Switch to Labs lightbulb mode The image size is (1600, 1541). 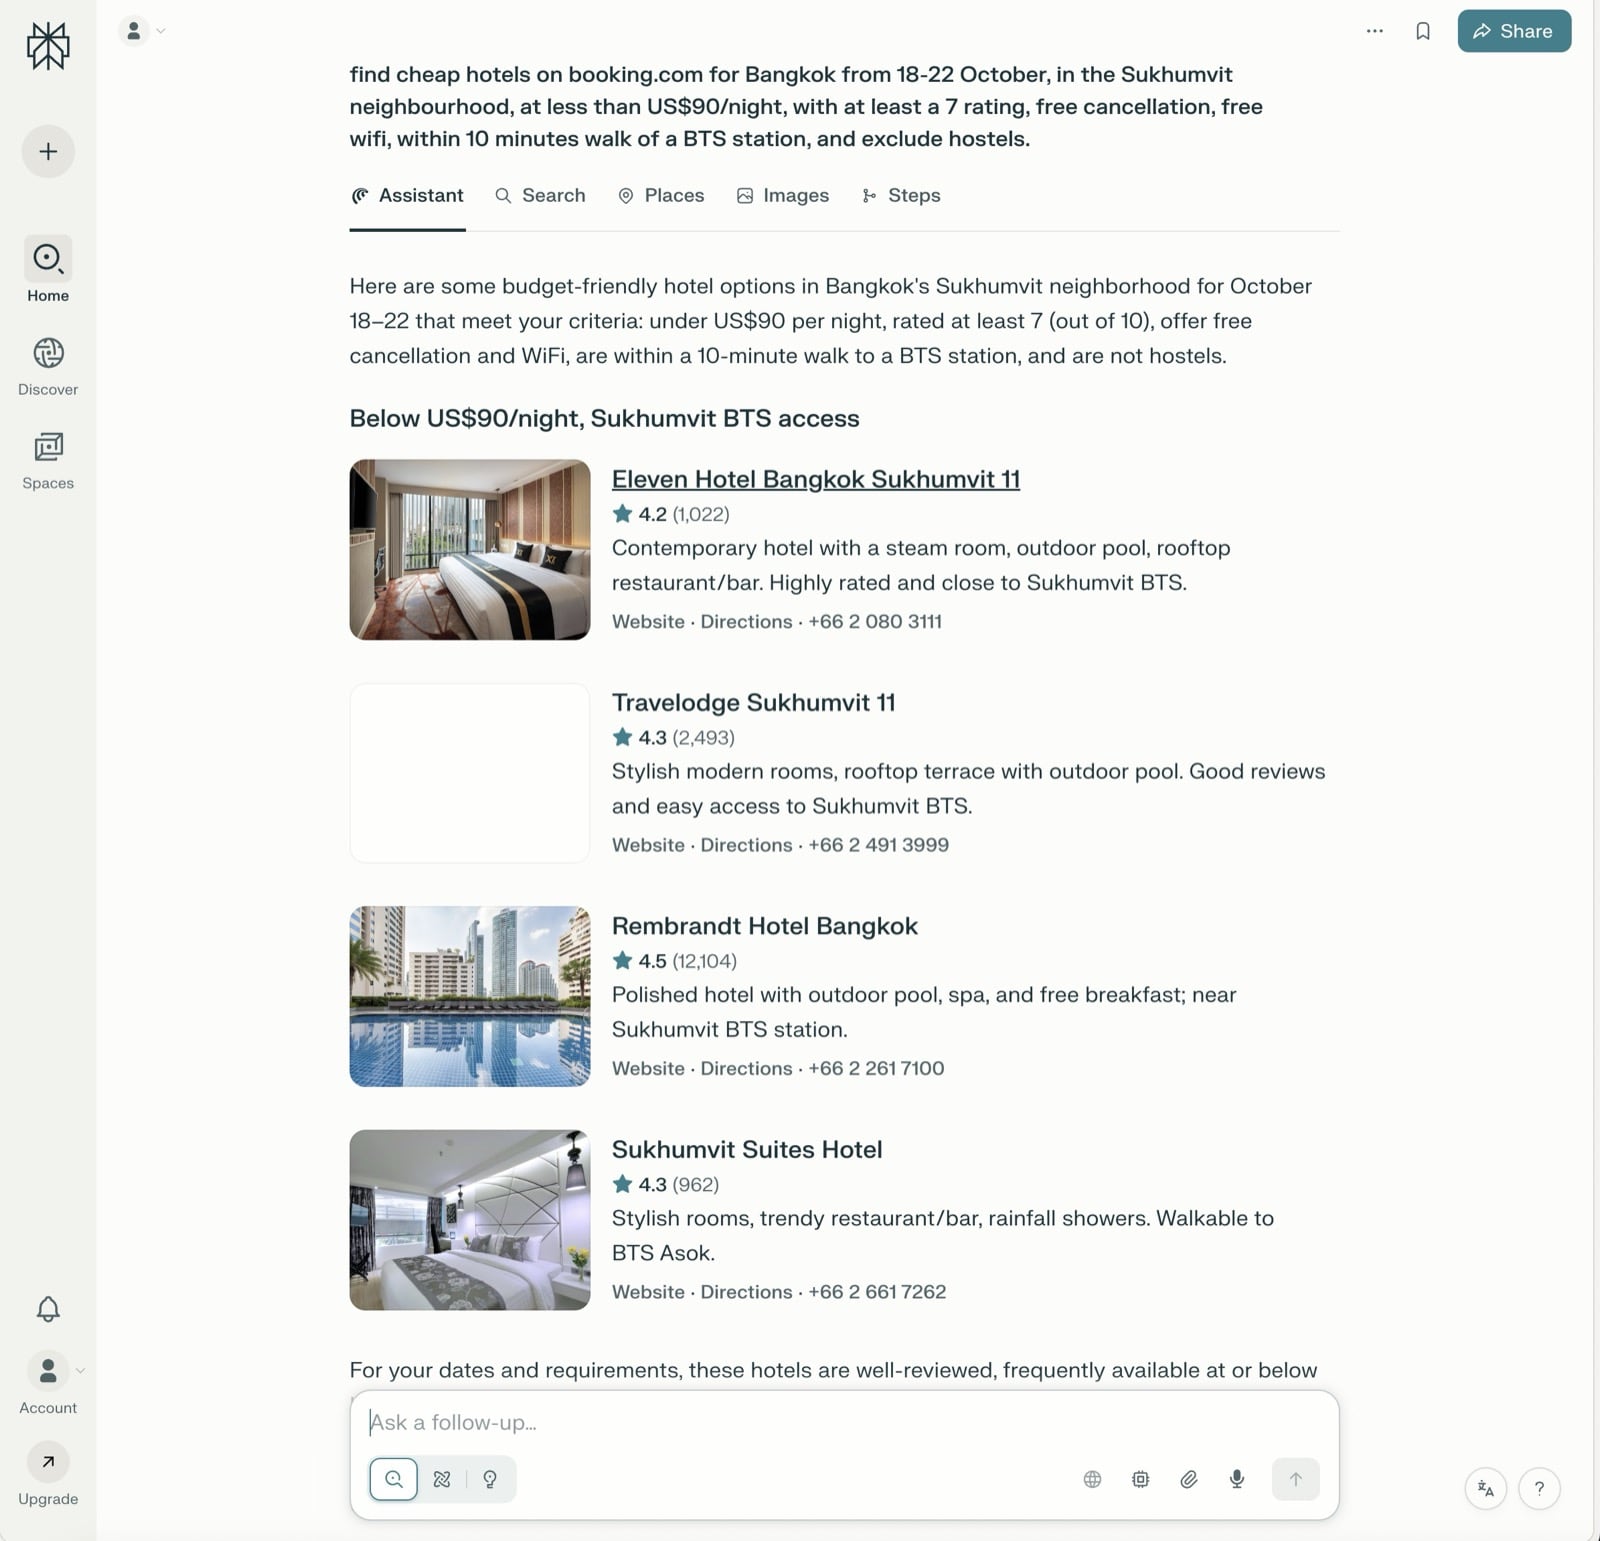pos(490,1479)
